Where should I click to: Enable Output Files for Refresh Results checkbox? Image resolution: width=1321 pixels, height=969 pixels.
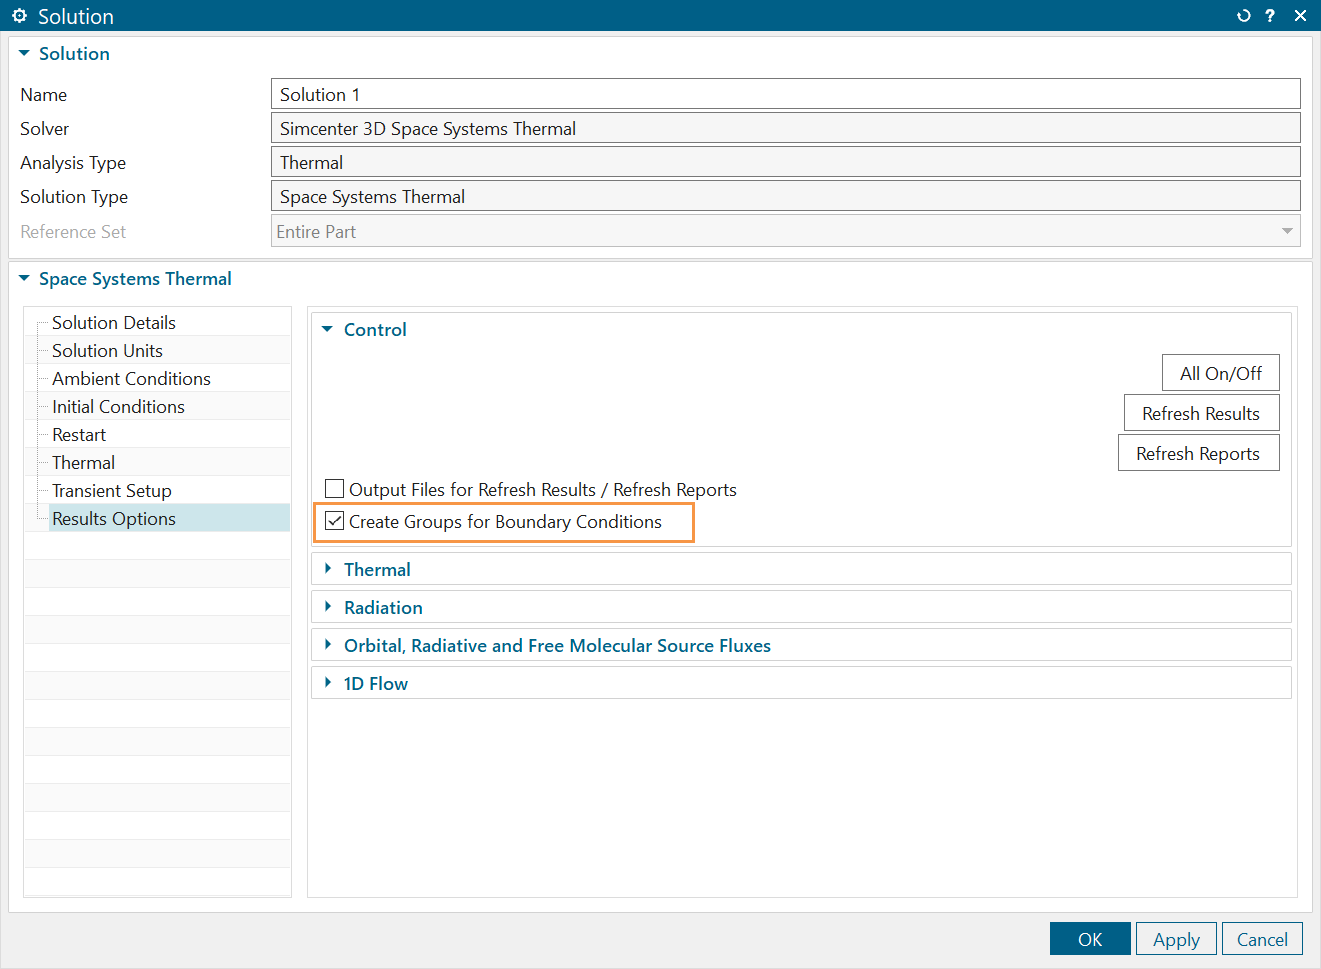(x=335, y=489)
